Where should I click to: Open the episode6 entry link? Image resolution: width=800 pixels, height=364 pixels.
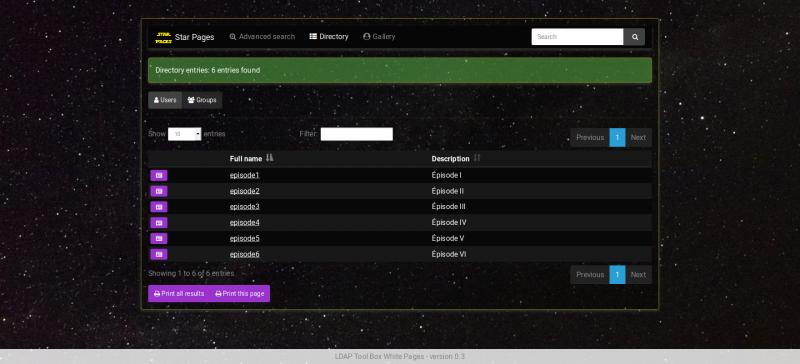(244, 254)
